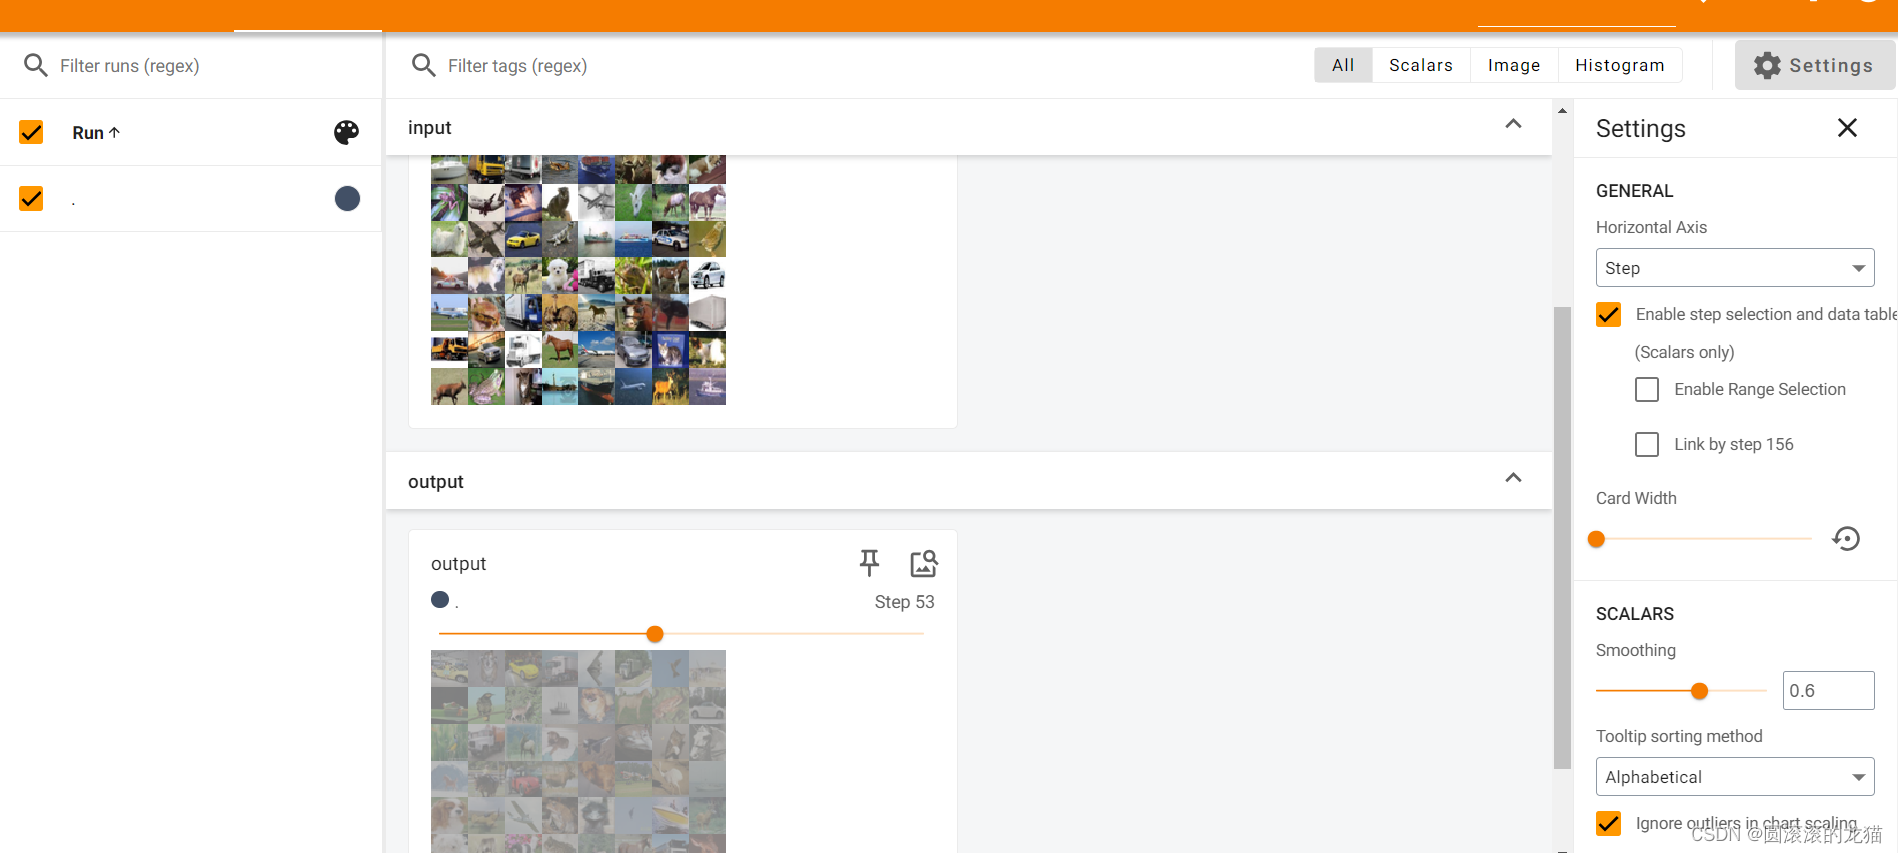The width and height of the screenshot is (1898, 853).
Task: Click the output card title
Action: tap(458, 563)
